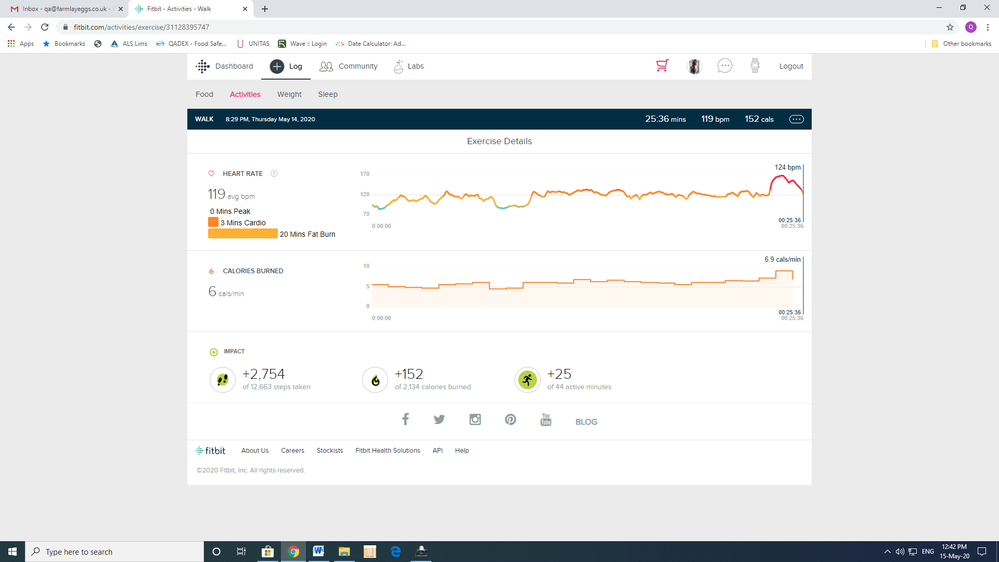
Task: Open the Chrome profile avatar
Action: tap(970, 27)
